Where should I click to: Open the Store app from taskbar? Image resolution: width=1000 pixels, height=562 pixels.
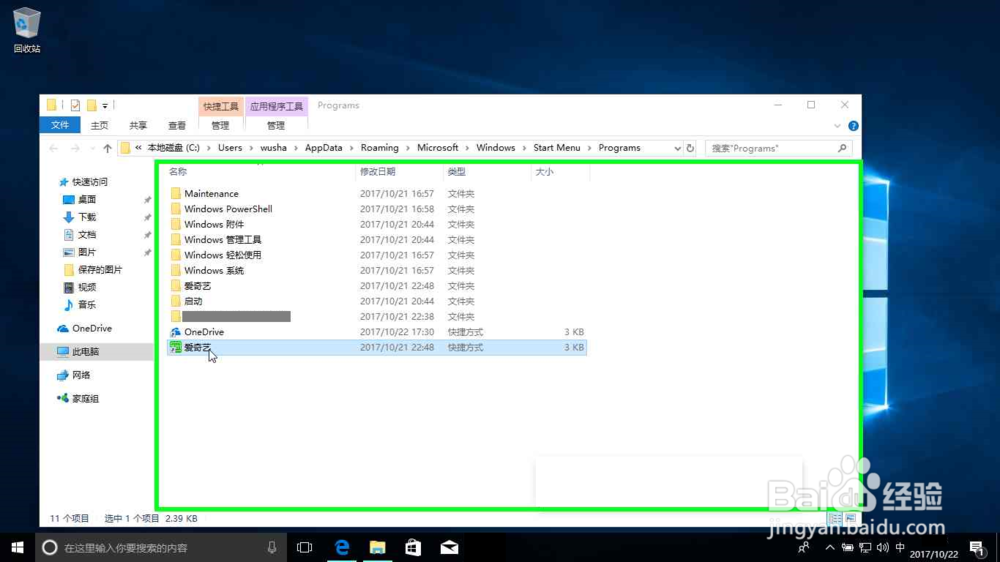point(413,547)
